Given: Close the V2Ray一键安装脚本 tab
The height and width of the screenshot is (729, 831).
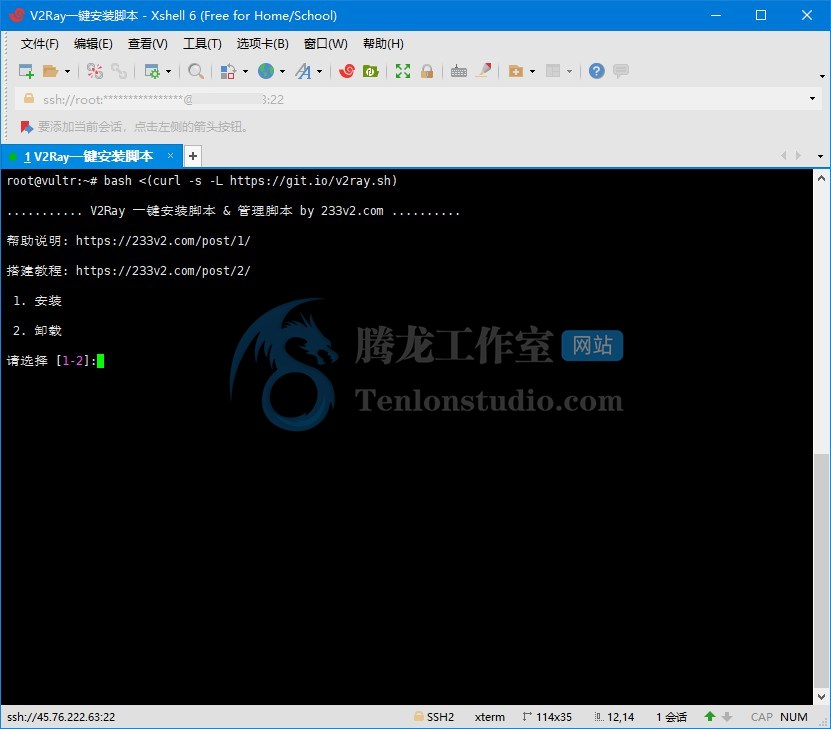Looking at the screenshot, I should pos(170,155).
